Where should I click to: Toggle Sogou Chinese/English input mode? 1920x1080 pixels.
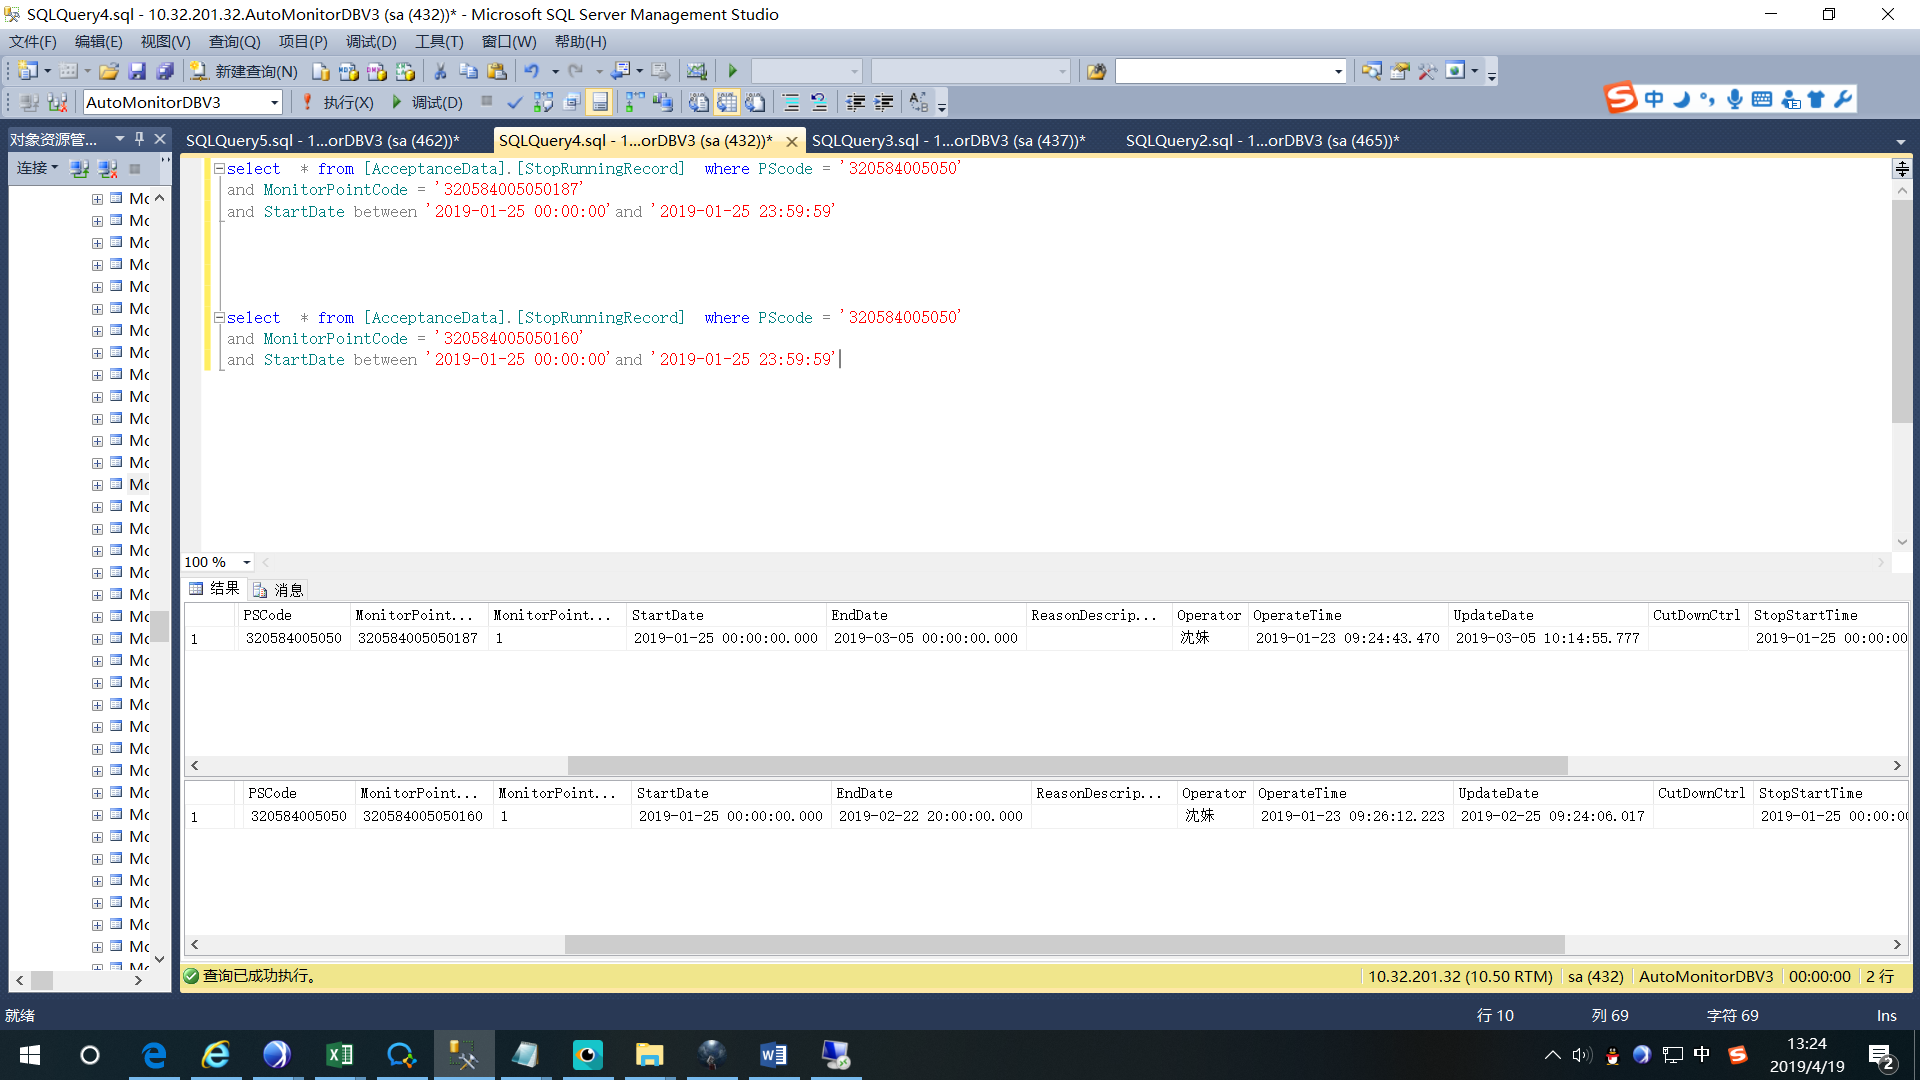(1654, 99)
